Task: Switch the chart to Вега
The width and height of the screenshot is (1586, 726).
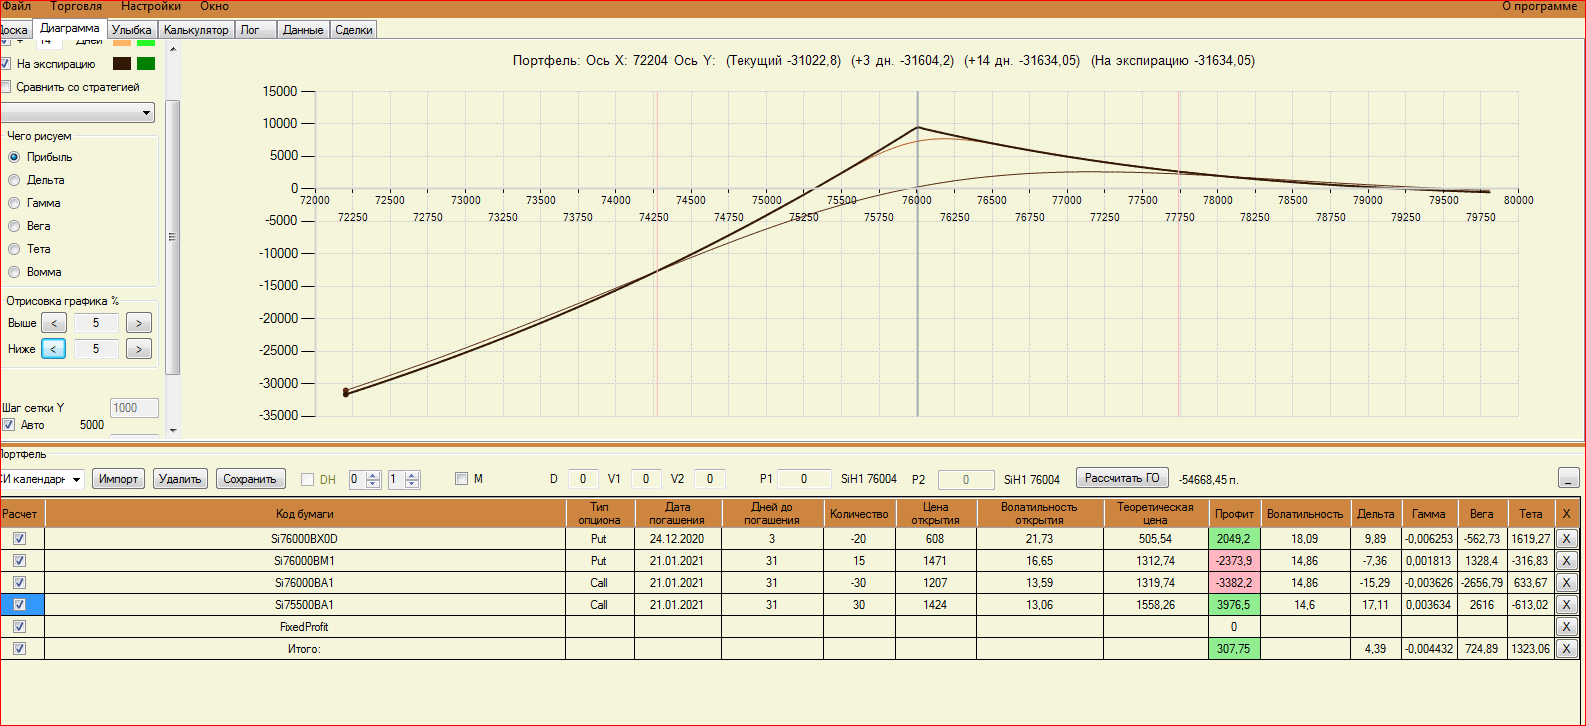Action: [14, 226]
